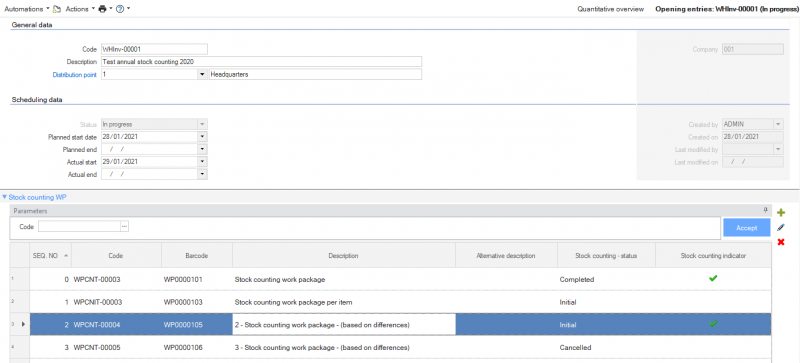The width and height of the screenshot is (800, 363).
Task: Open the Automations menu
Action: coord(27,9)
